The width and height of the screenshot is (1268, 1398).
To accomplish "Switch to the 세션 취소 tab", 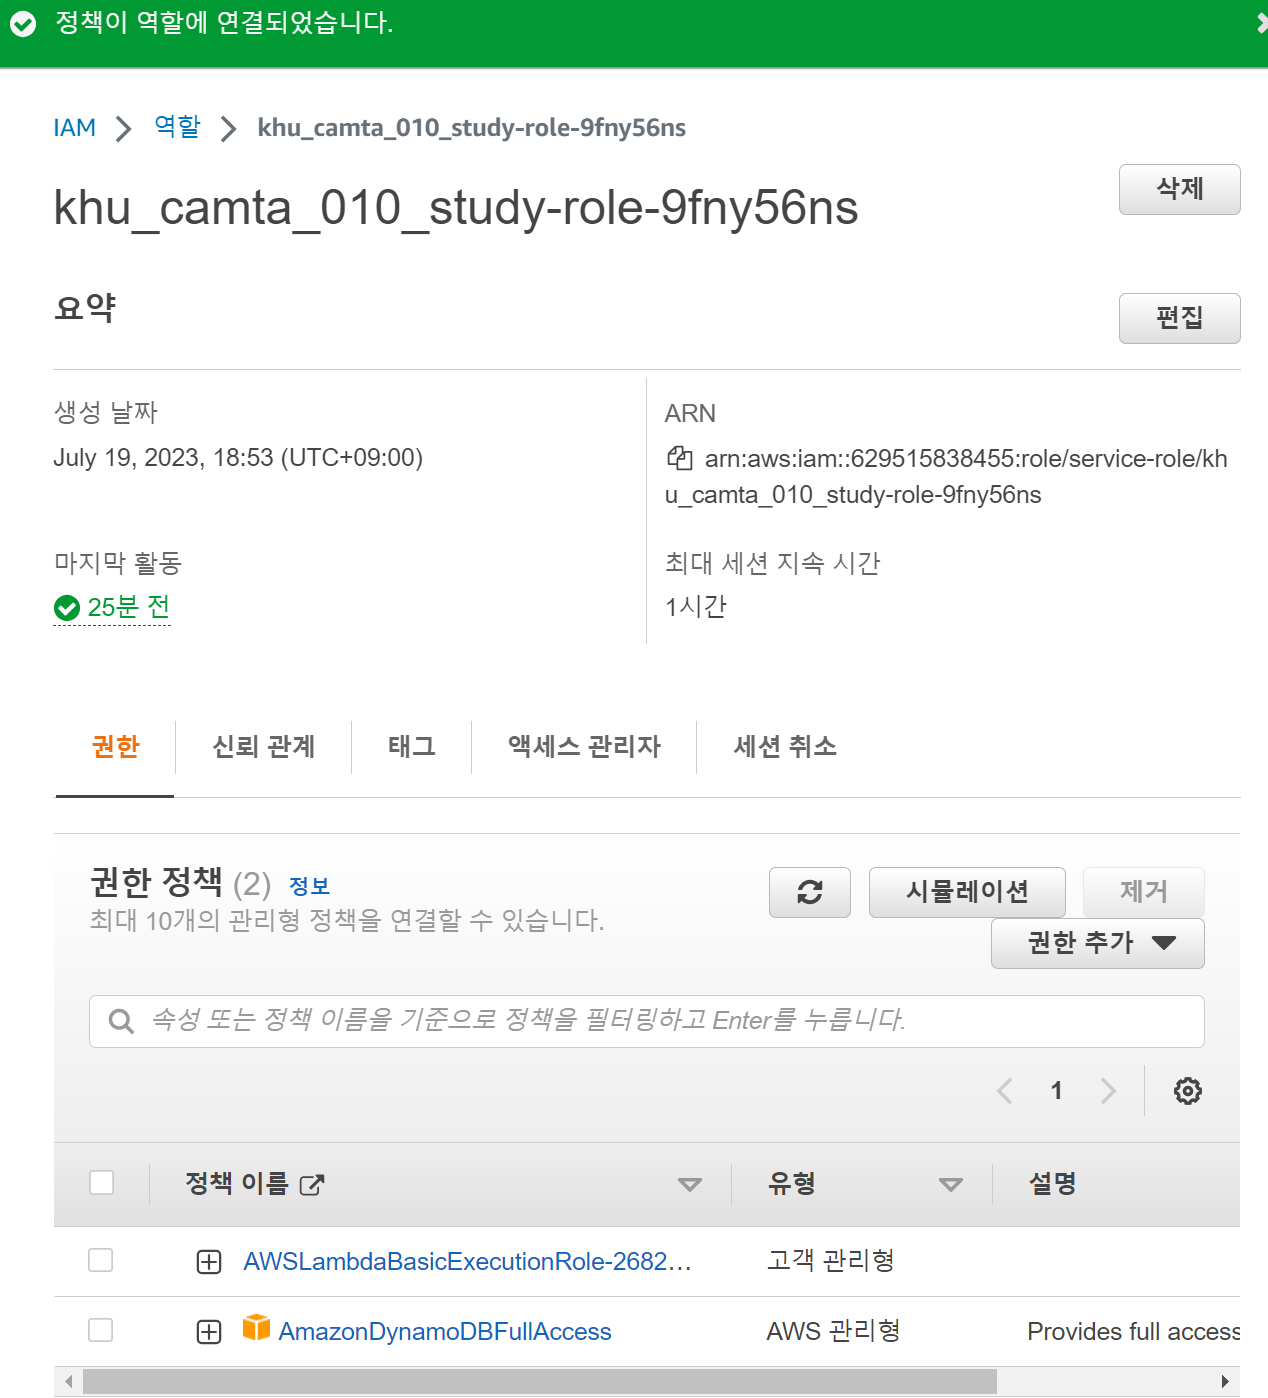I will (x=785, y=747).
